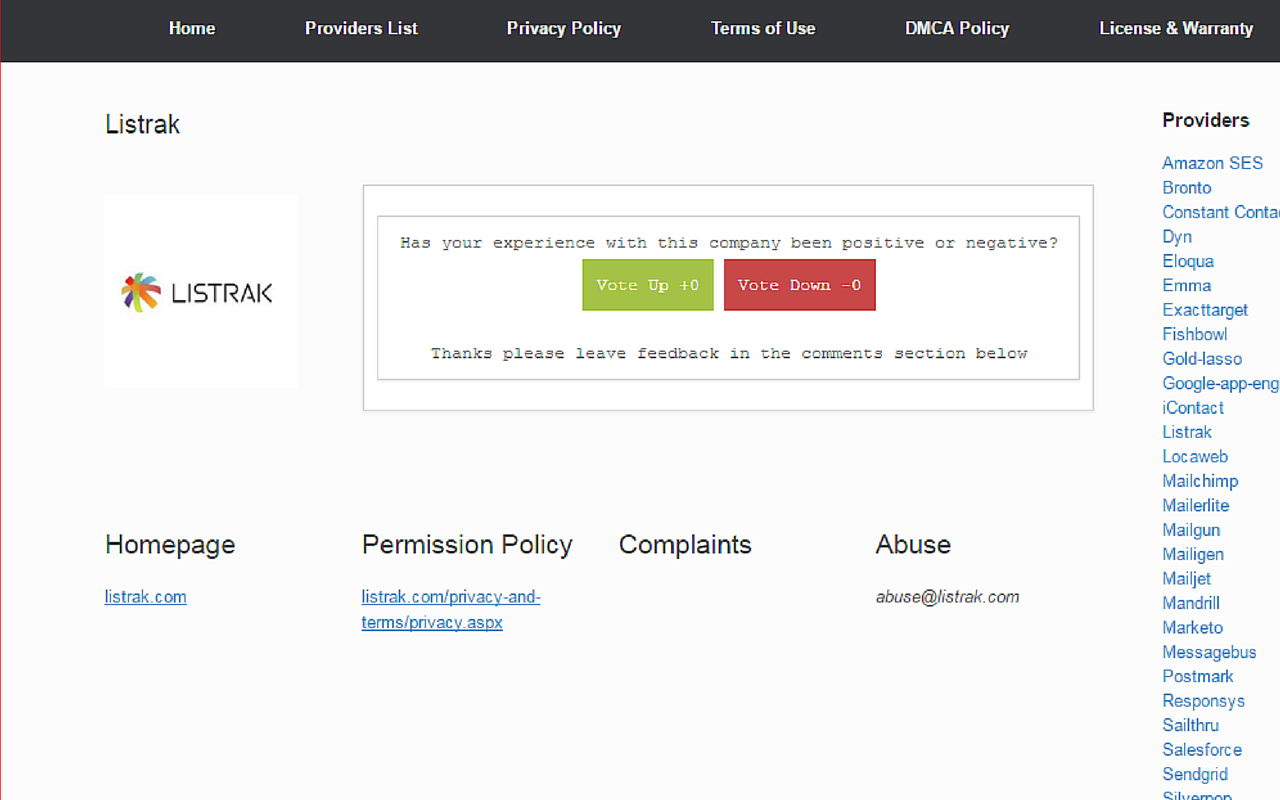Open the listrak.com homepage link

point(146,597)
